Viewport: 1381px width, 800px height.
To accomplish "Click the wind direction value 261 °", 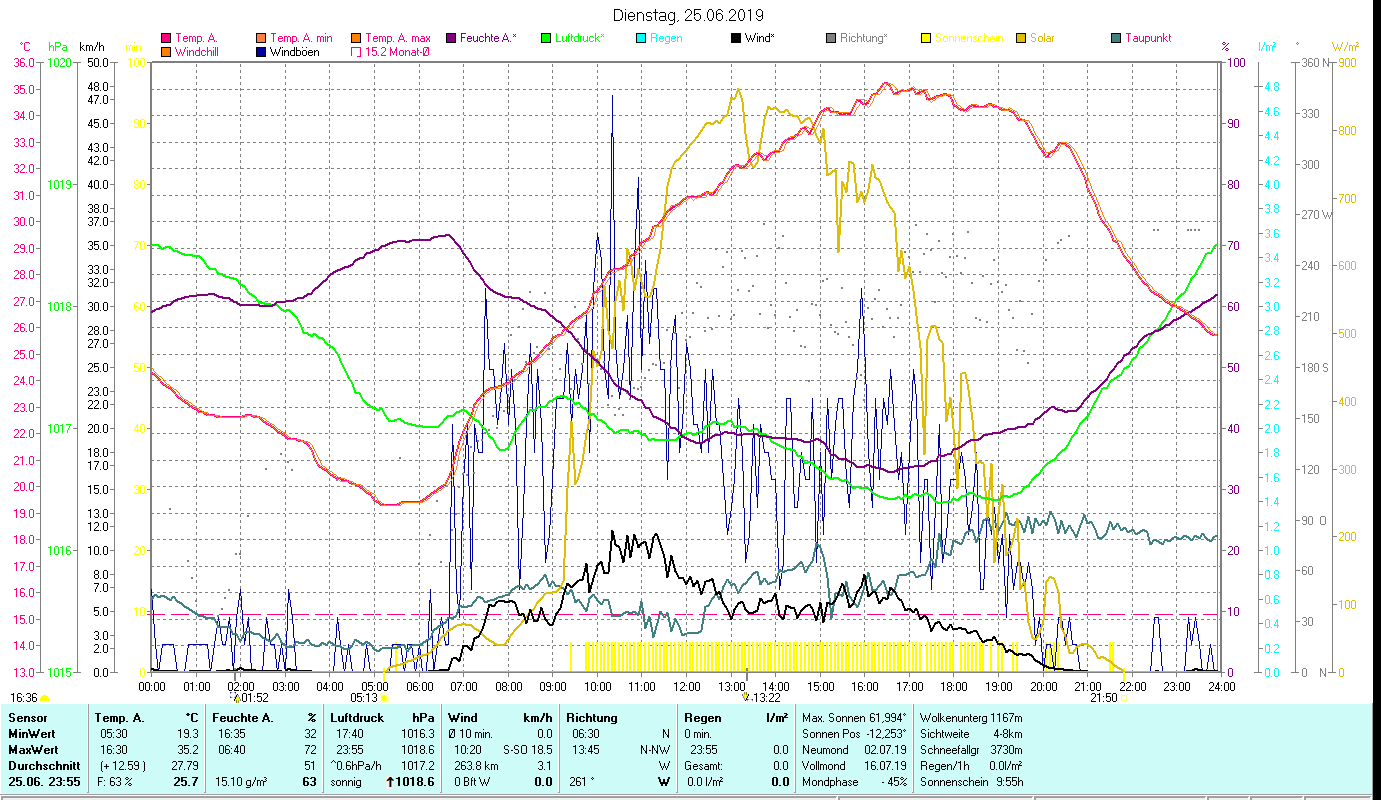I will pyautogui.click(x=582, y=781).
